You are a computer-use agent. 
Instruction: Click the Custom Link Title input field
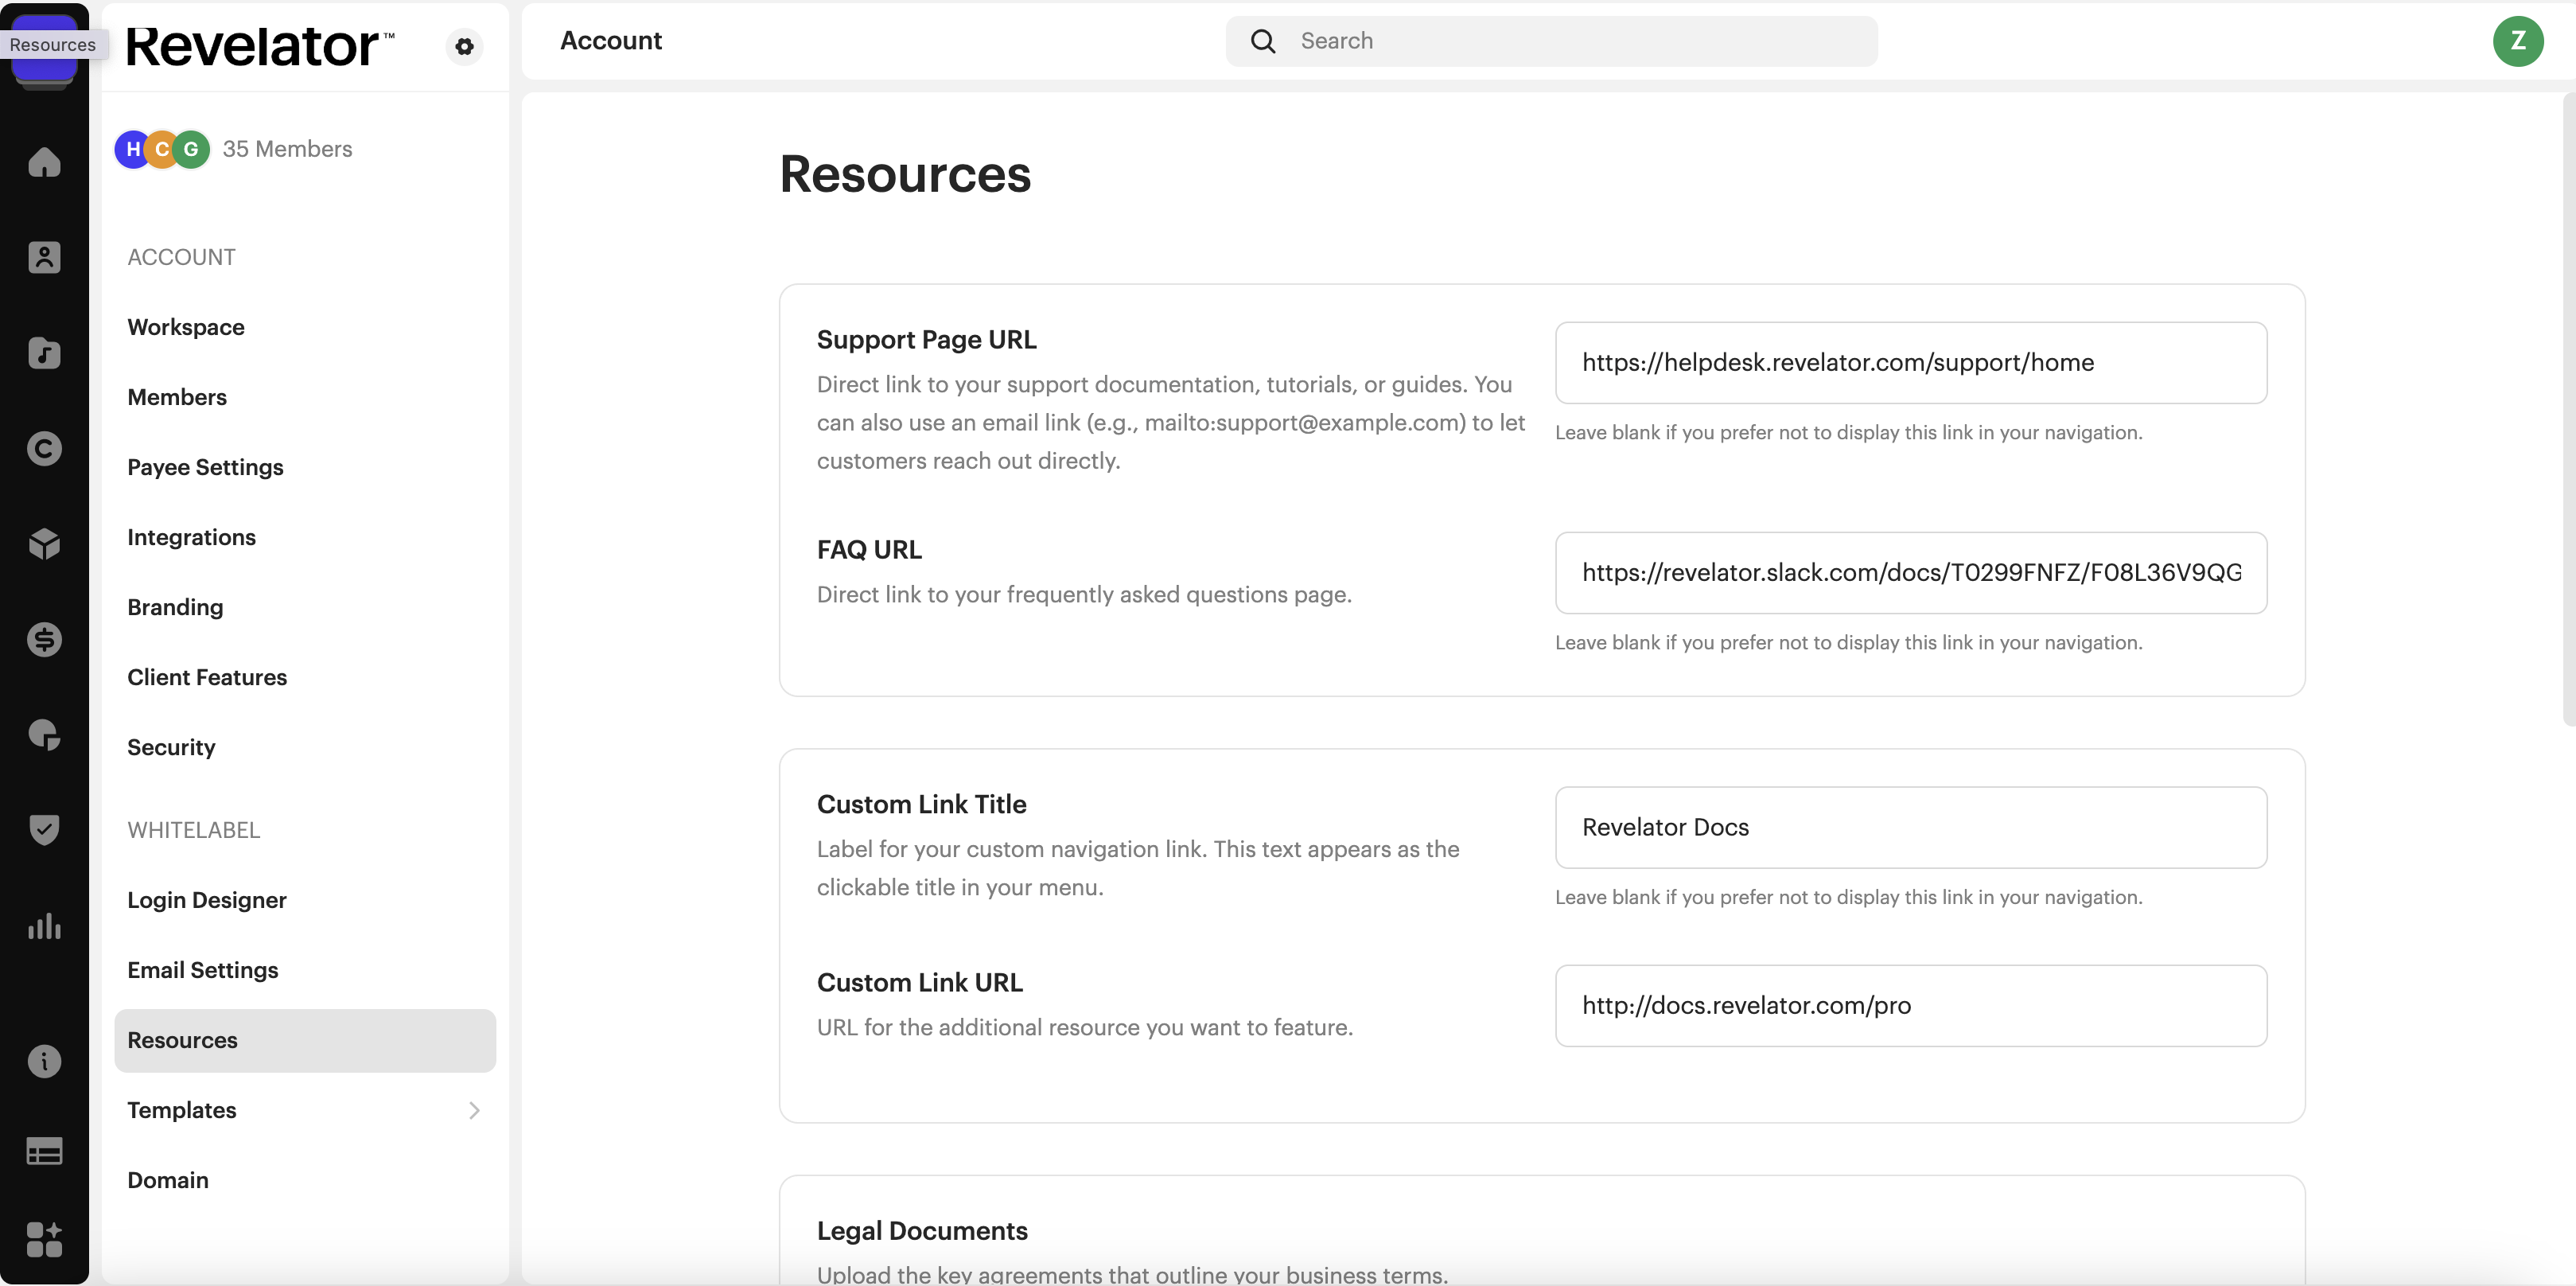click(1910, 828)
